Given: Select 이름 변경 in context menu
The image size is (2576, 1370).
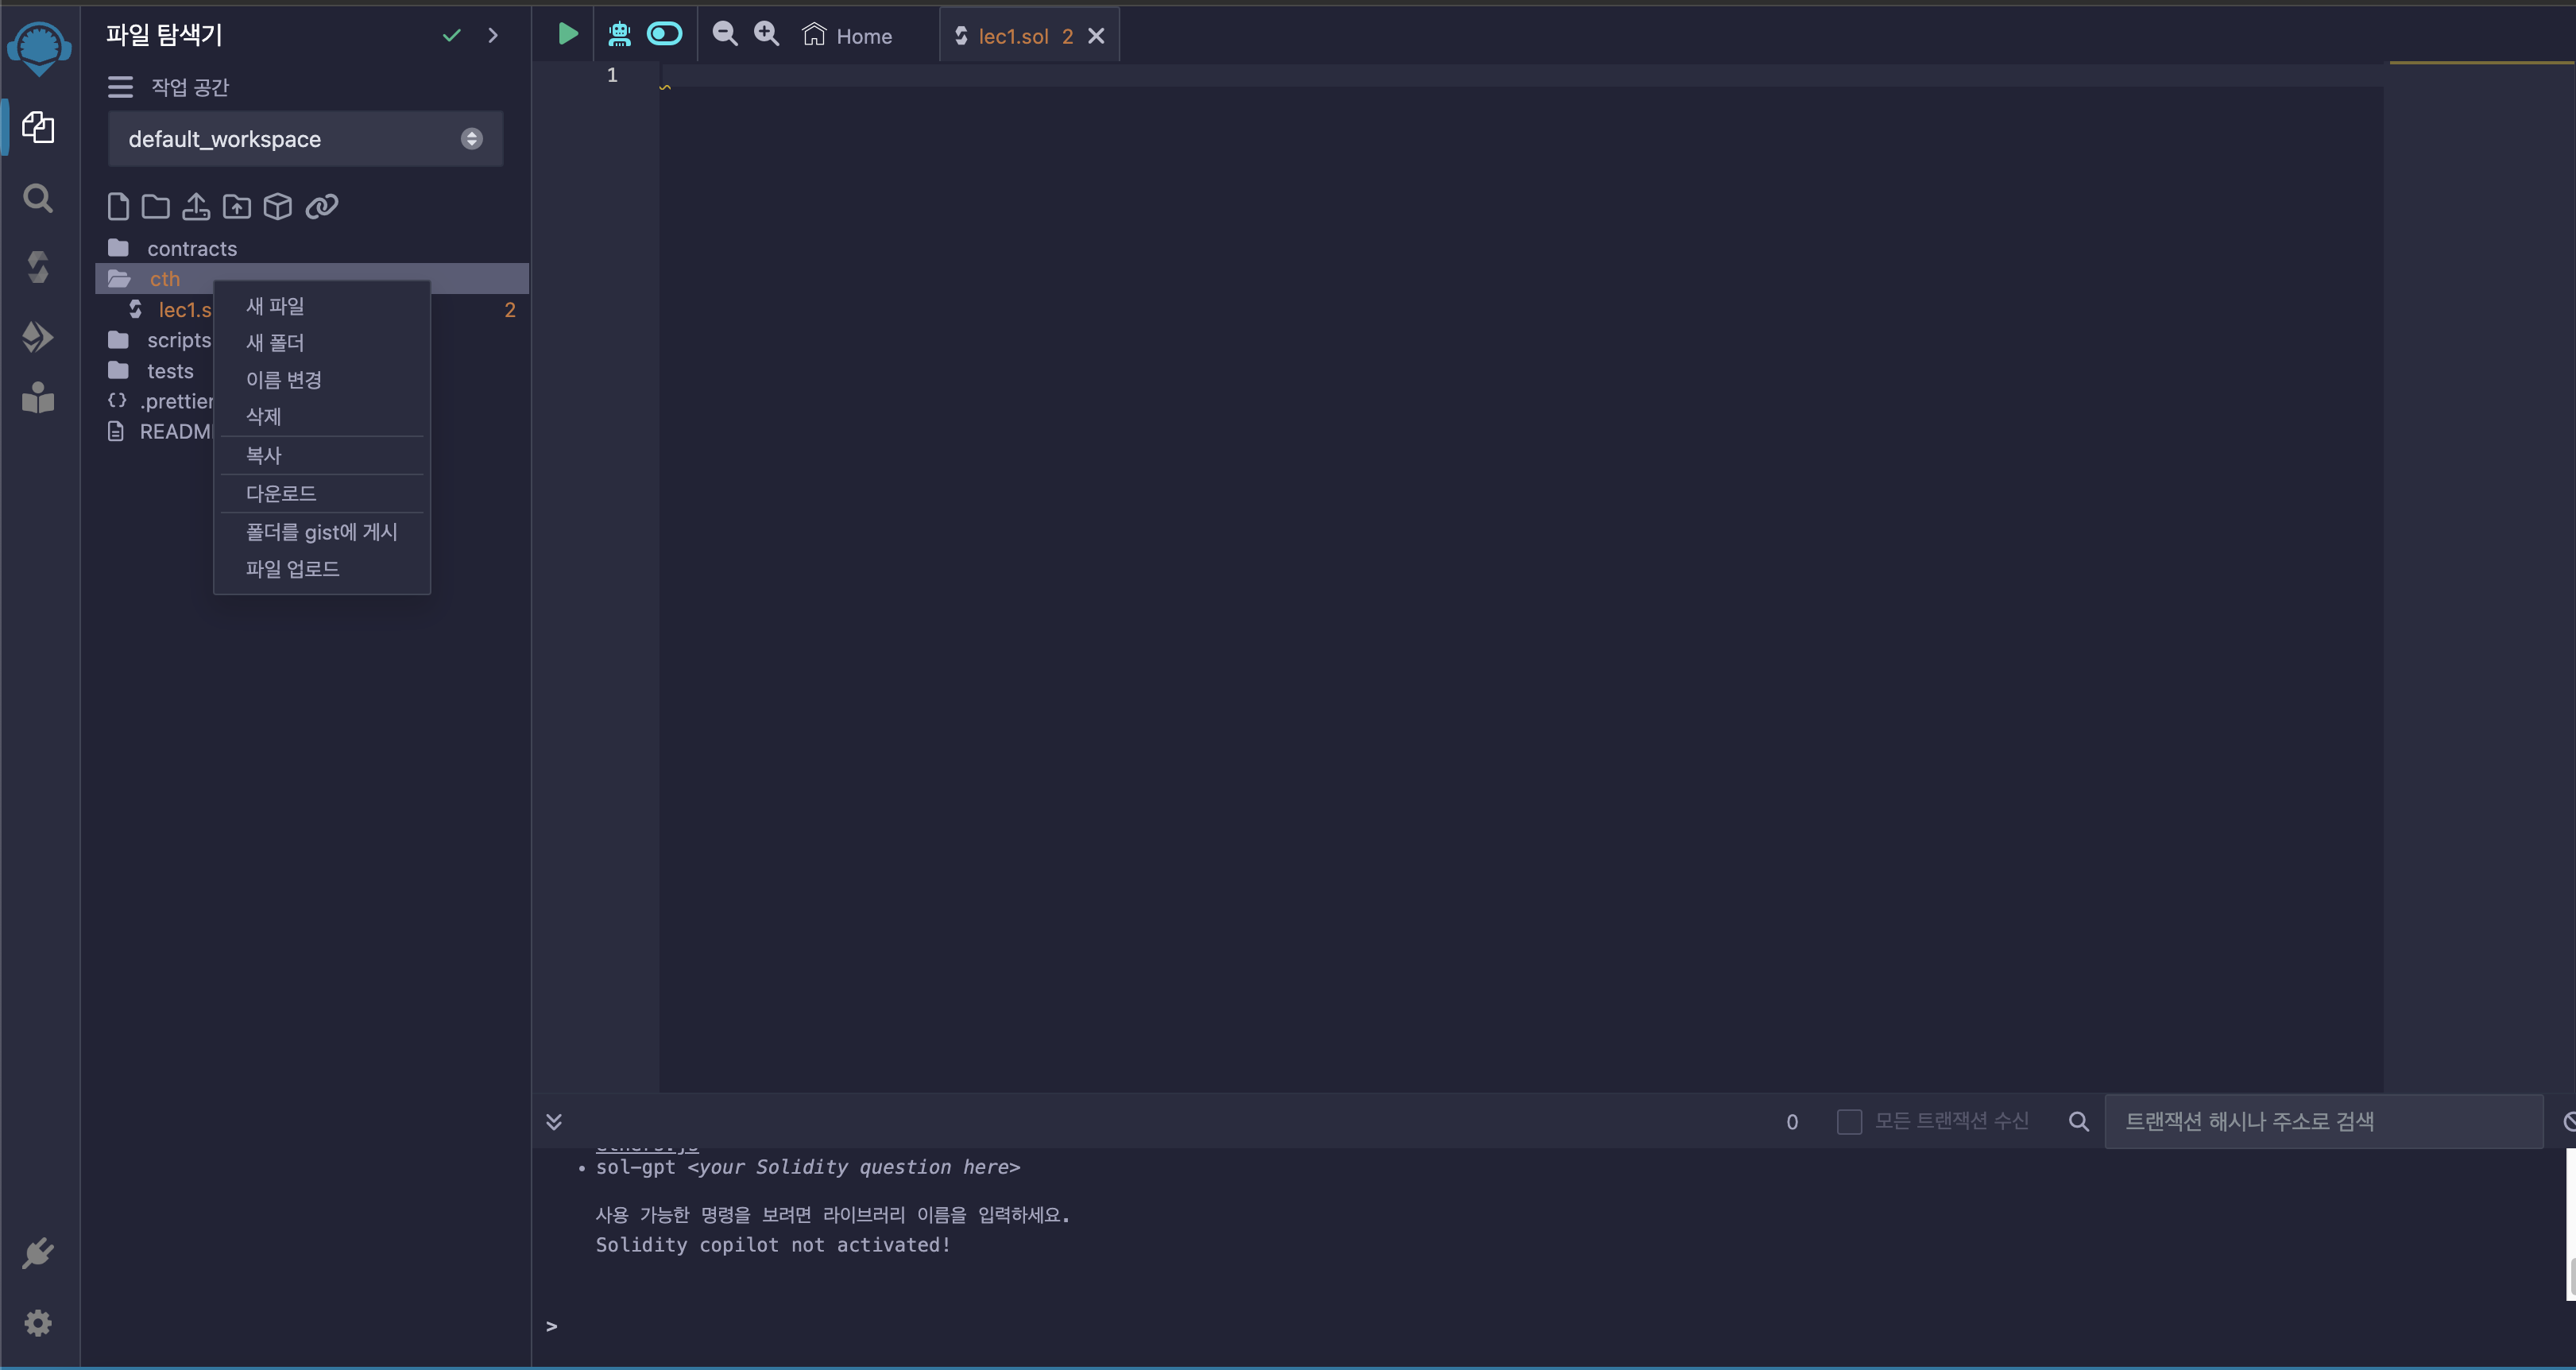Looking at the screenshot, I should click(x=284, y=380).
